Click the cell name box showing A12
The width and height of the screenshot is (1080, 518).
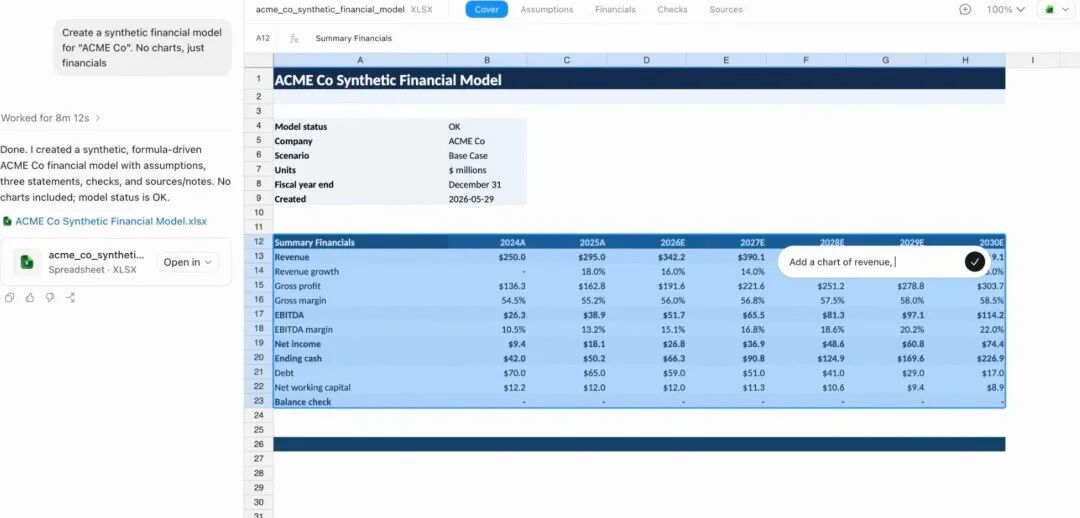click(x=262, y=39)
